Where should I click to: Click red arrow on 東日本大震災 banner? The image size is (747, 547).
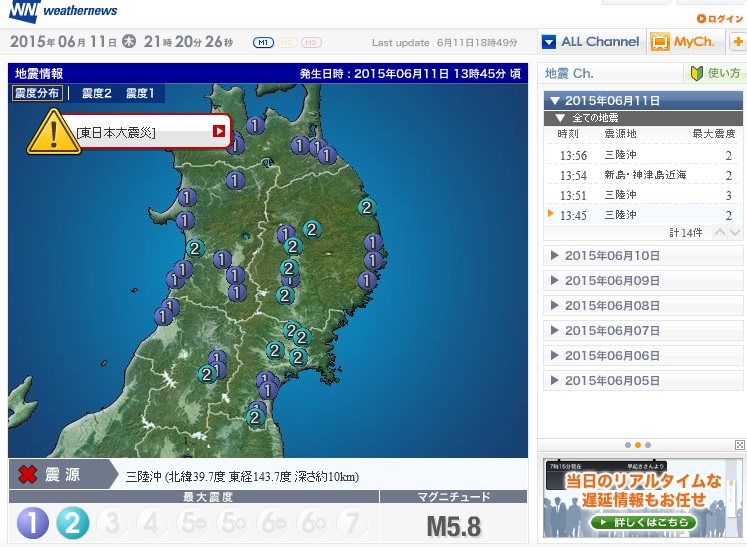[x=218, y=131]
